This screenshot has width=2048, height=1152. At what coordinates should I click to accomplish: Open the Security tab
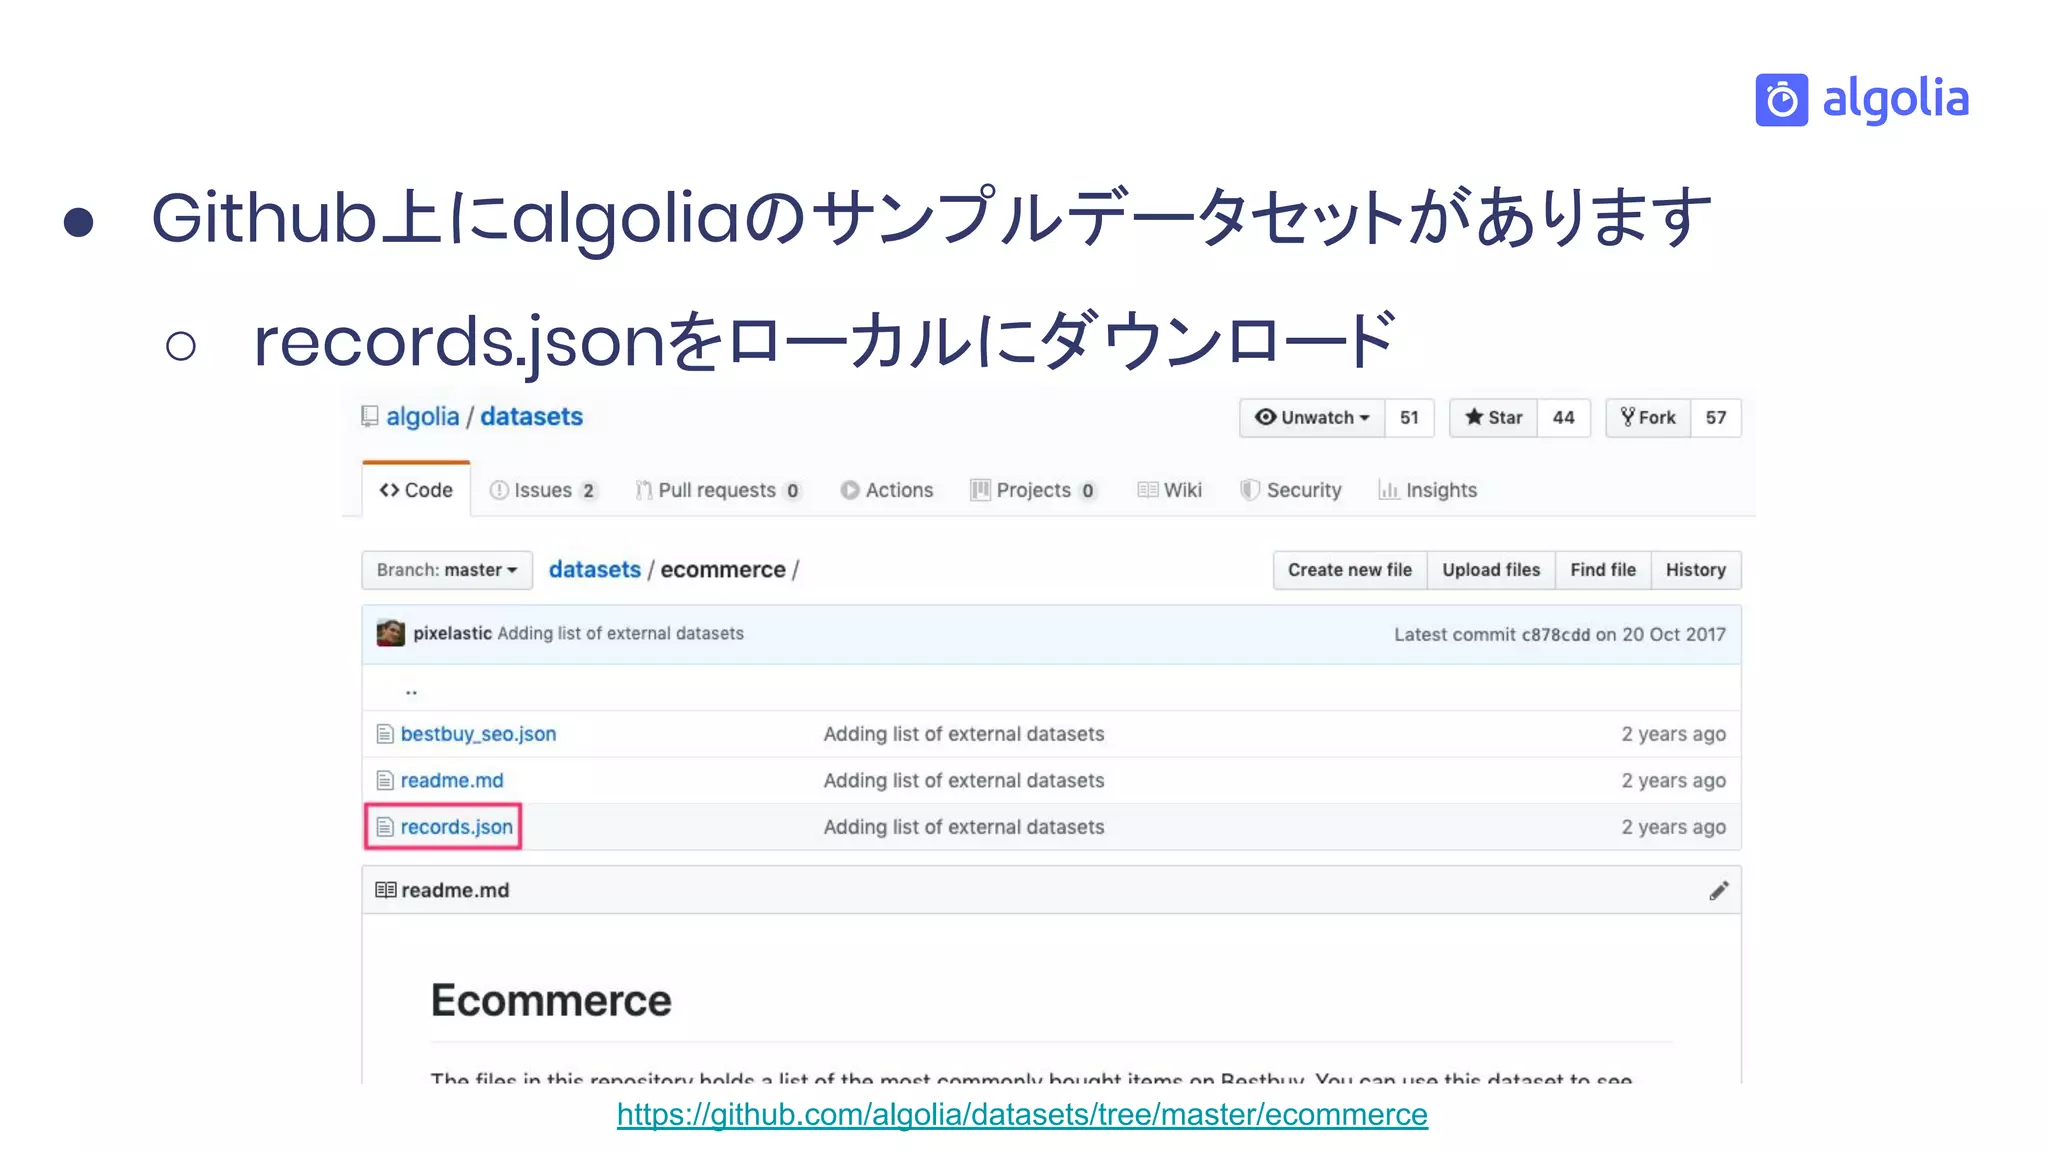pyautogui.click(x=1291, y=490)
